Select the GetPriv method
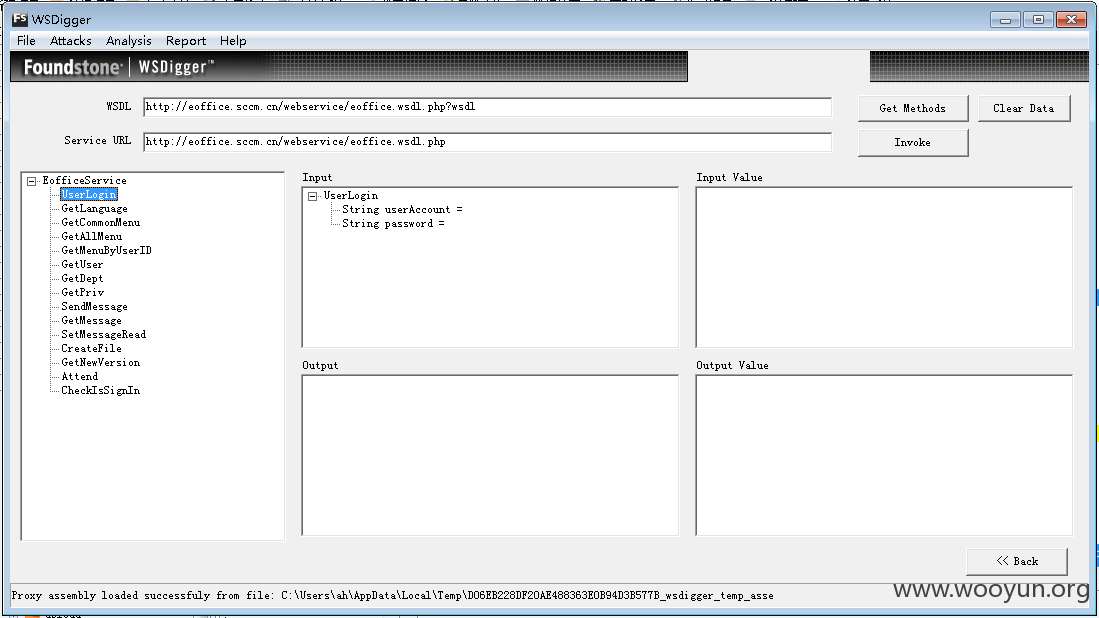This screenshot has height=618, width=1099. pos(82,293)
